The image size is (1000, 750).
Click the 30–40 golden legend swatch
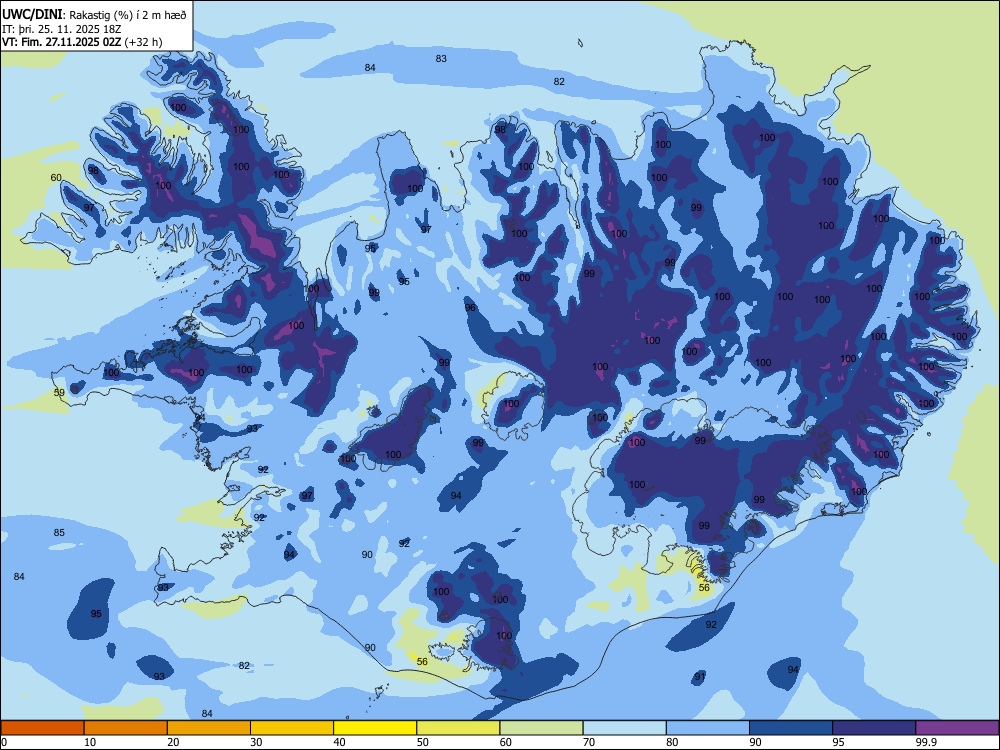292,728
